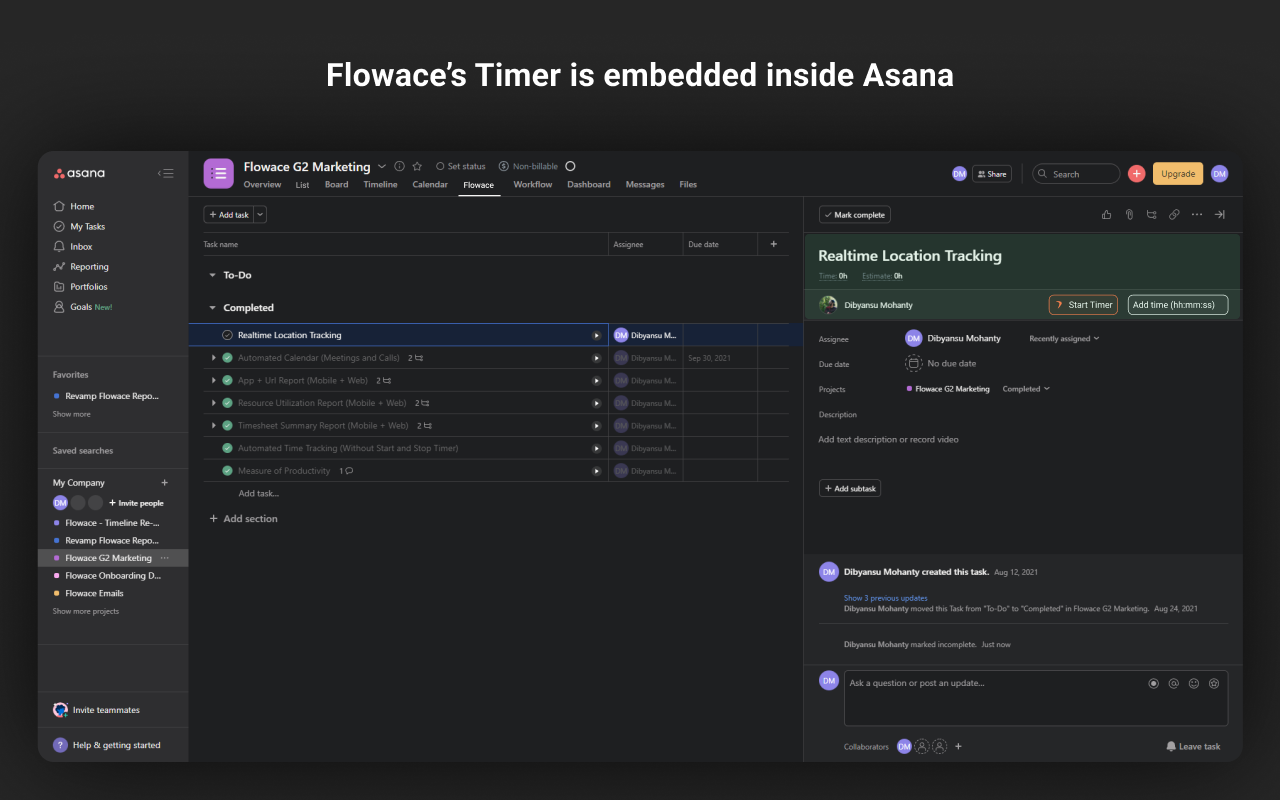The image size is (1280, 800).
Task: Copy the task link icon
Action: tap(1174, 214)
